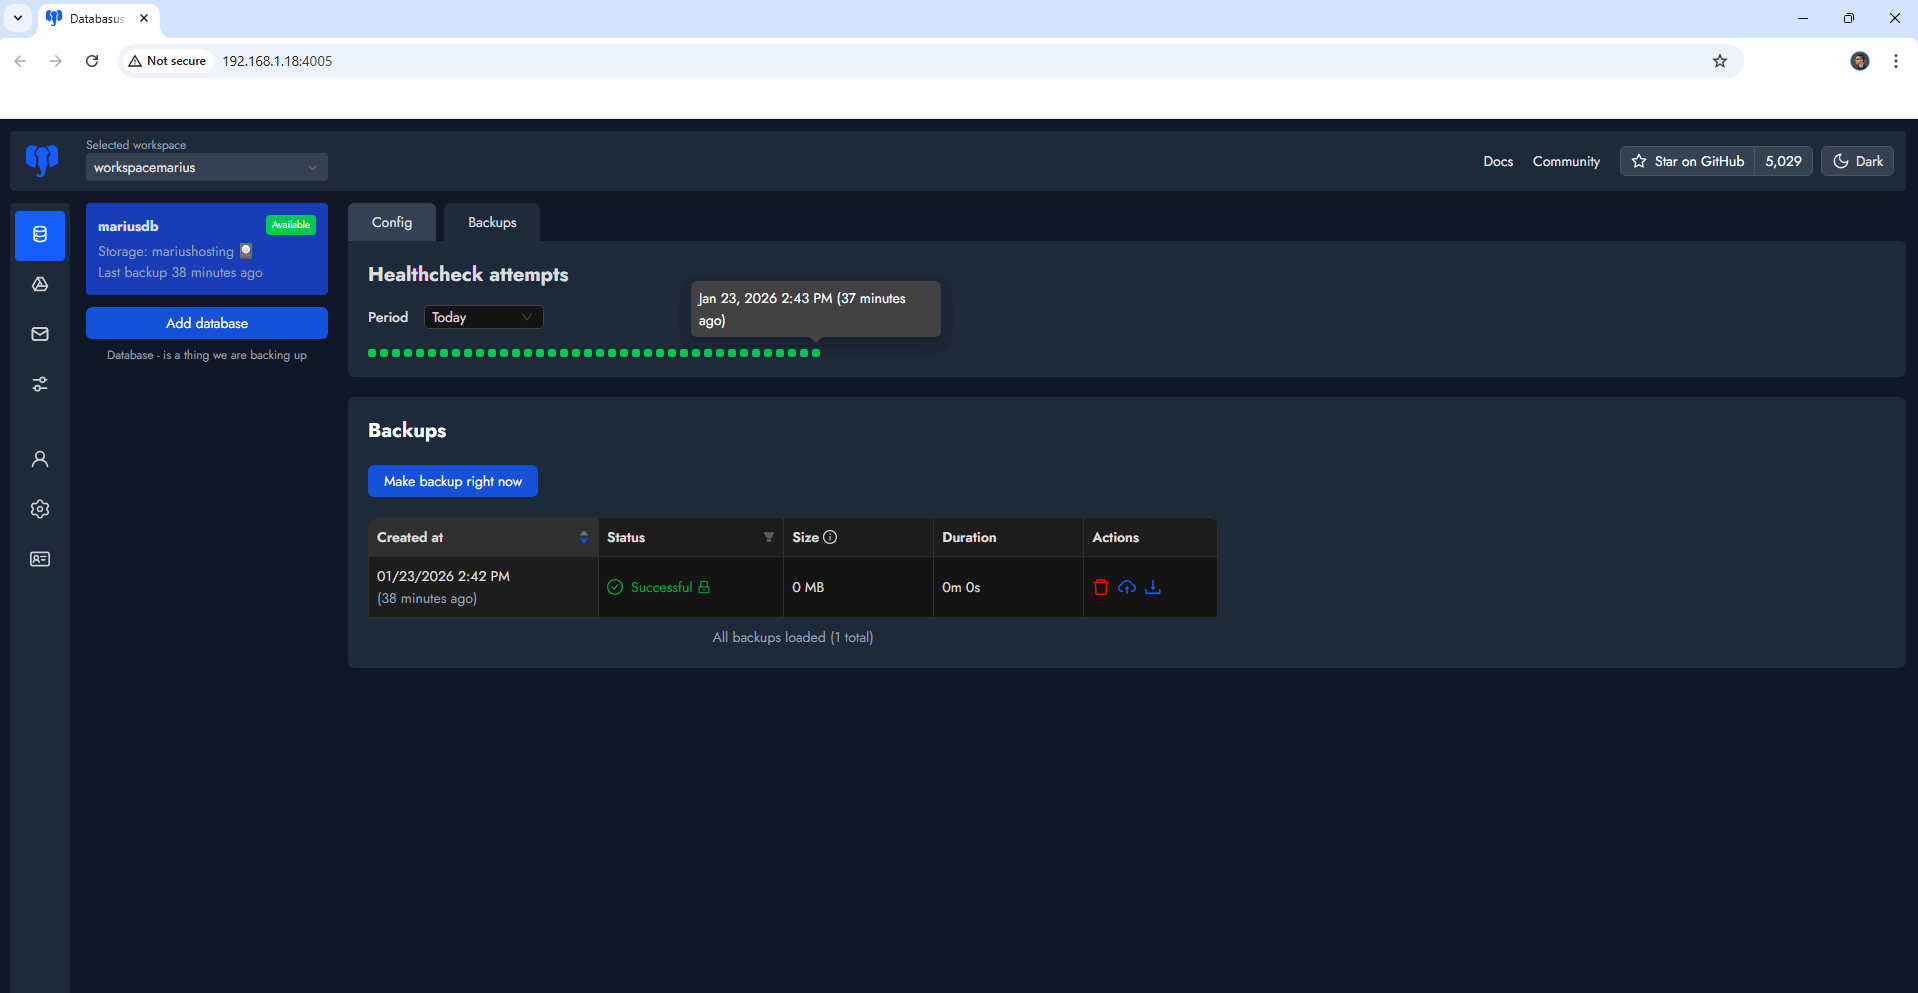1918x993 pixels.
Task: Click Make backup right now
Action: (x=452, y=481)
